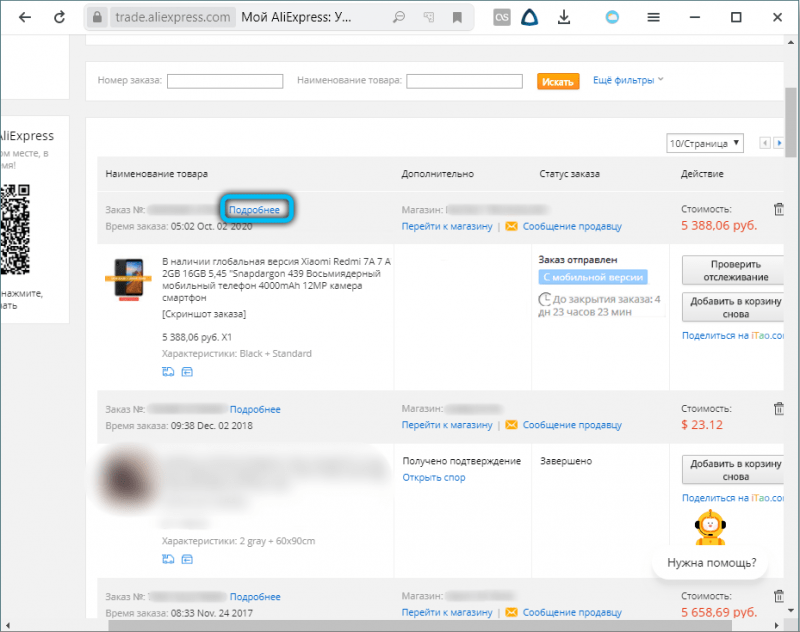800x632 pixels.
Task: Click Сообщение продавцу for 2018 order
Action: pos(572,425)
